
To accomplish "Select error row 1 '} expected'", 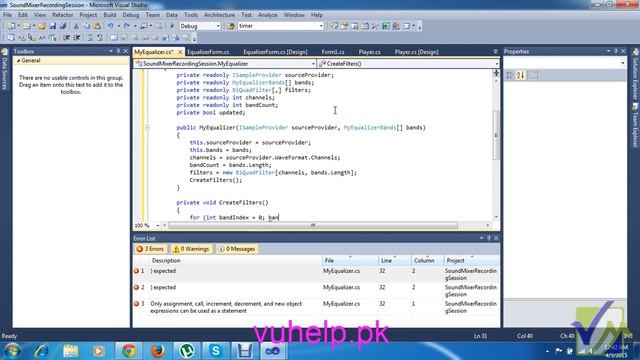I will click(316, 274).
